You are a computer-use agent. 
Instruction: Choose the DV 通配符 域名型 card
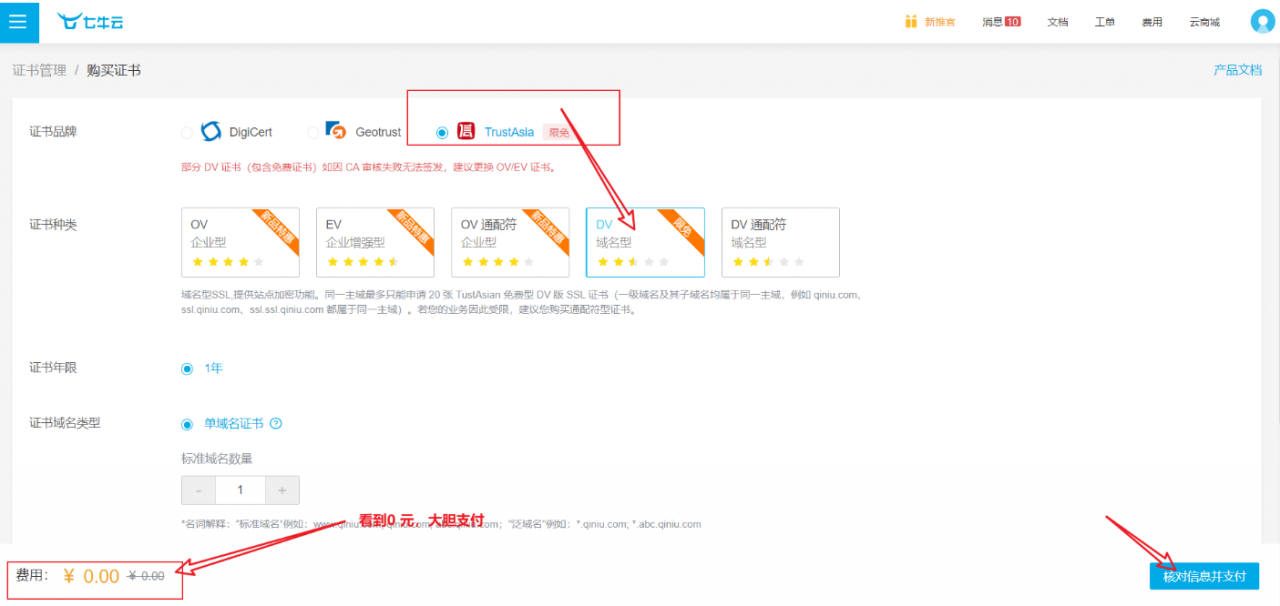[780, 242]
